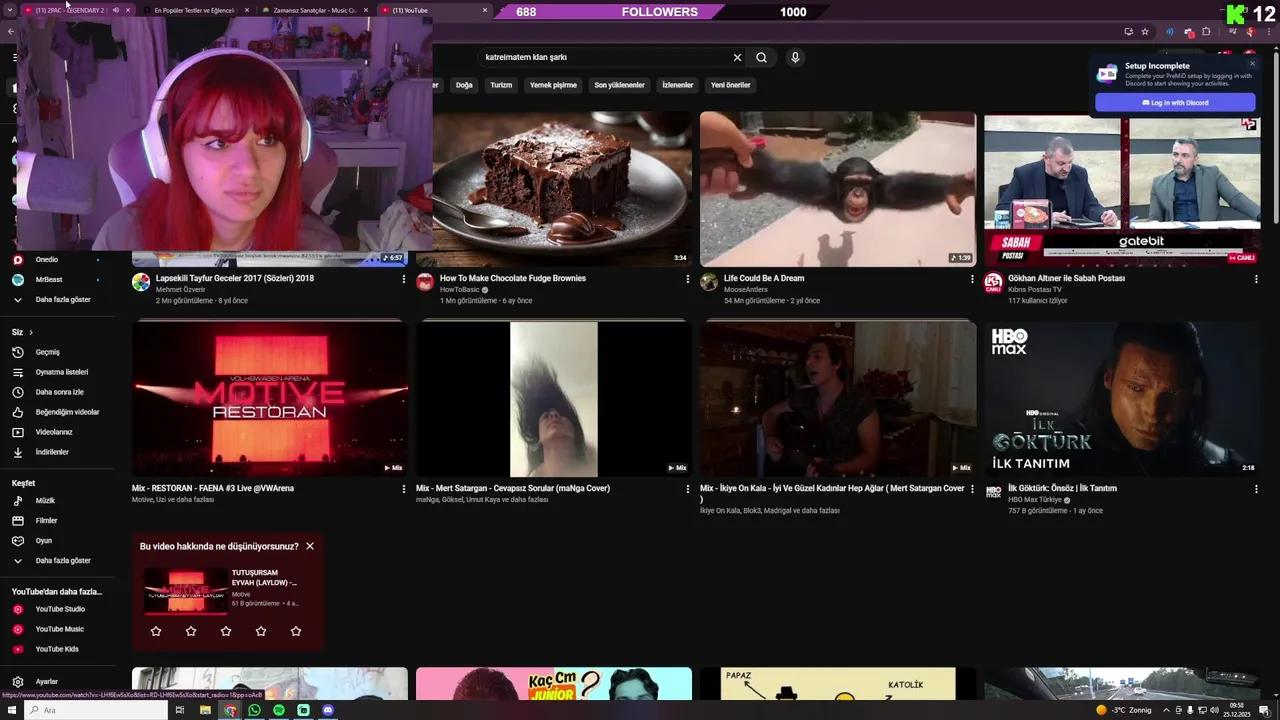Viewport: 1280px width, 720px height.
Task: Open the options menu on the brownies video
Action: coord(687,279)
